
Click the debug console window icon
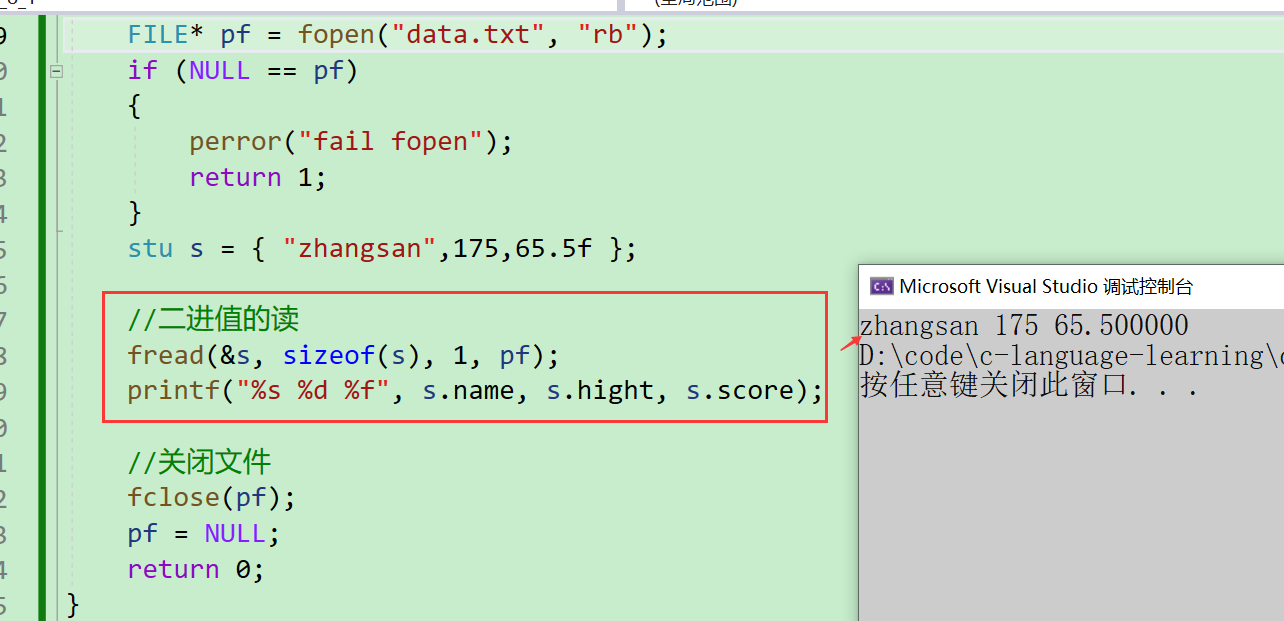point(881,286)
